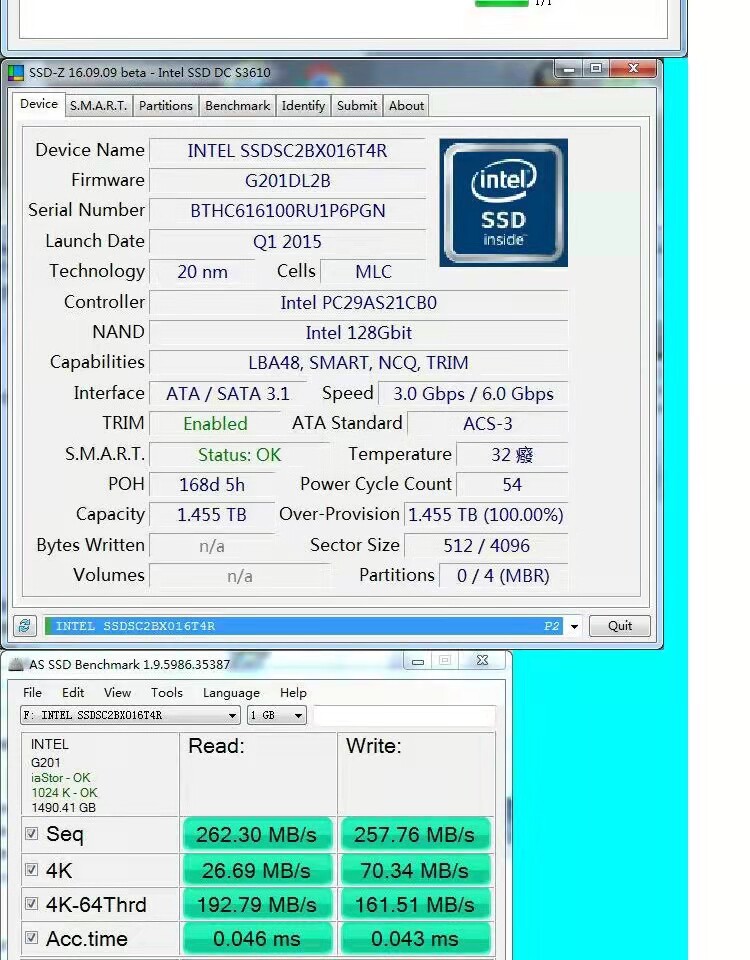Open the About tab

click(x=406, y=106)
